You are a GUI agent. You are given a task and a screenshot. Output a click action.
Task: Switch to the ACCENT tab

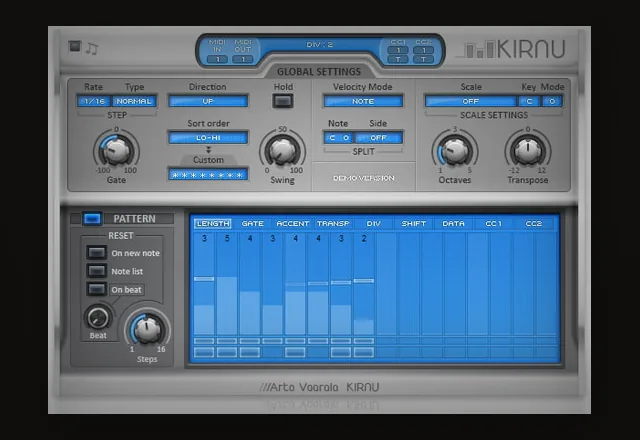pyautogui.click(x=292, y=224)
